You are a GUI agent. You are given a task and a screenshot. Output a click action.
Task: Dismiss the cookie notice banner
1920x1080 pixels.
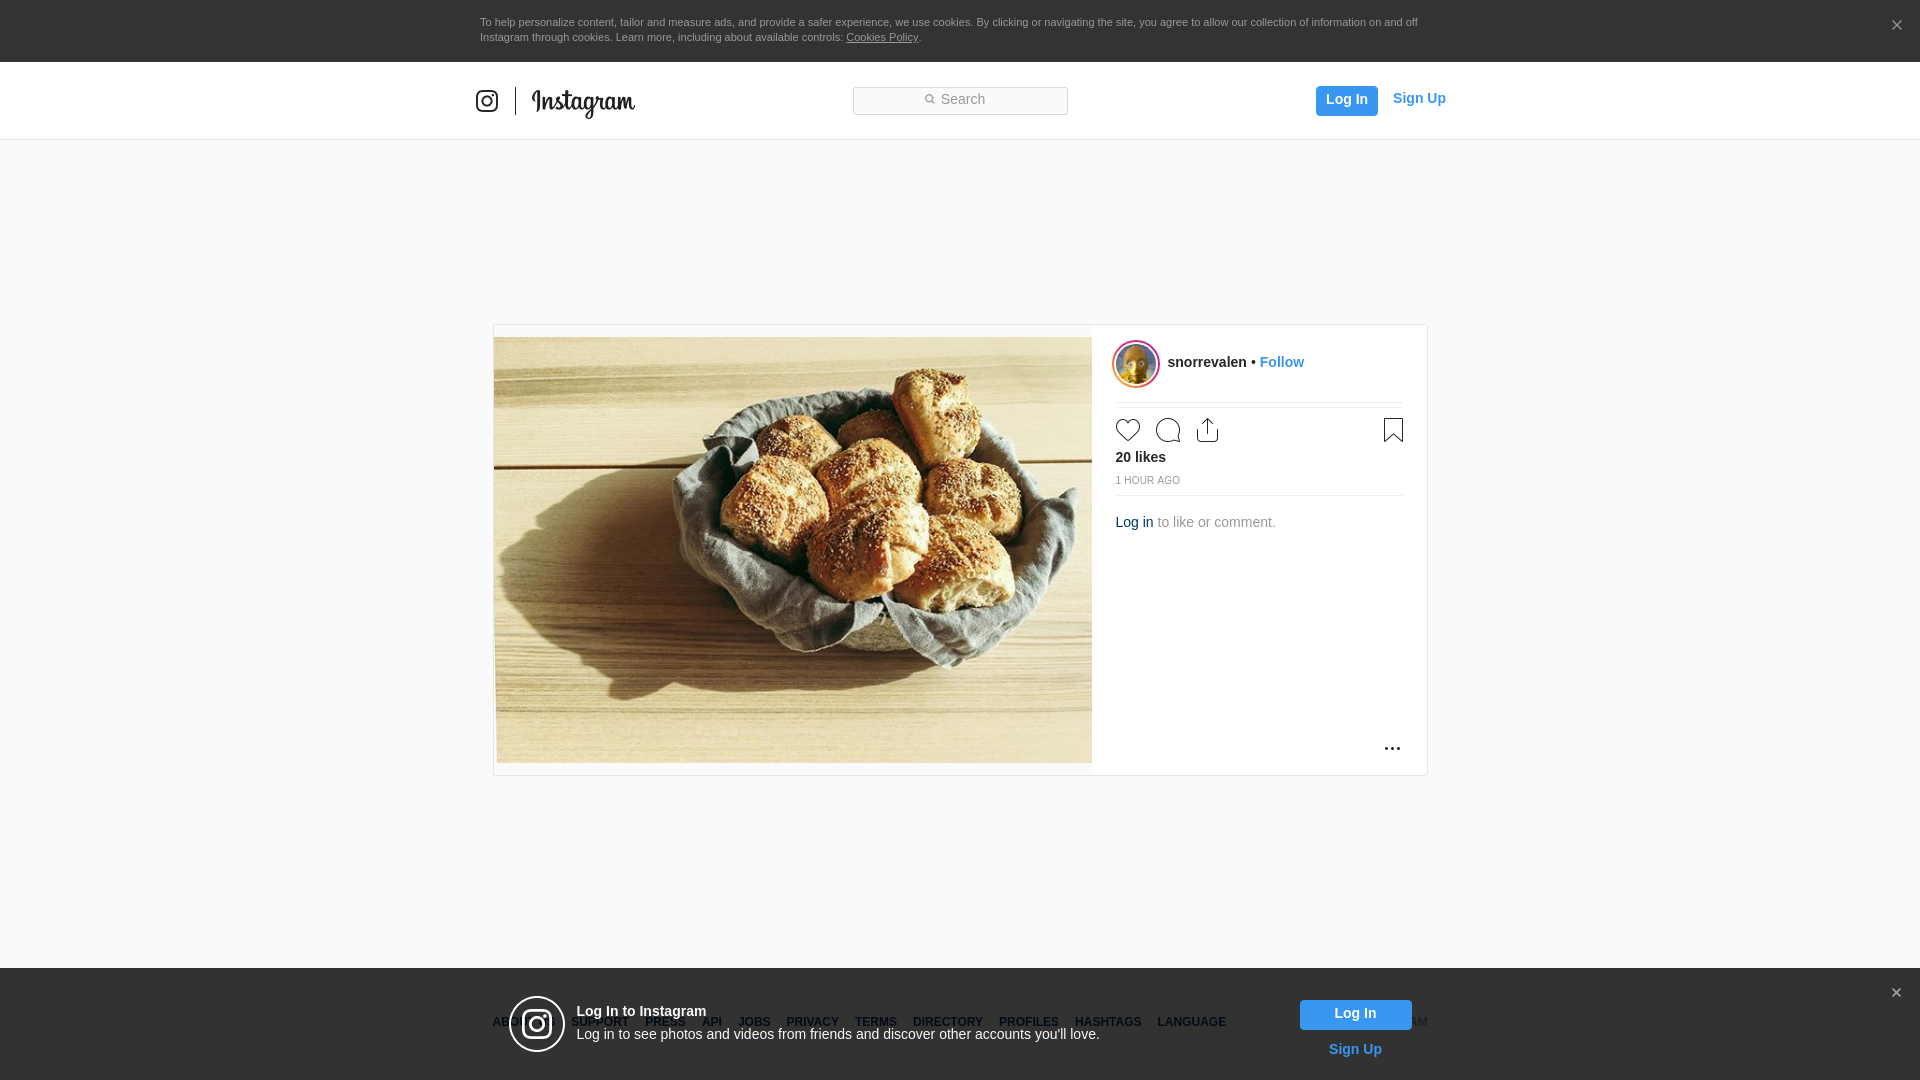1896,26
